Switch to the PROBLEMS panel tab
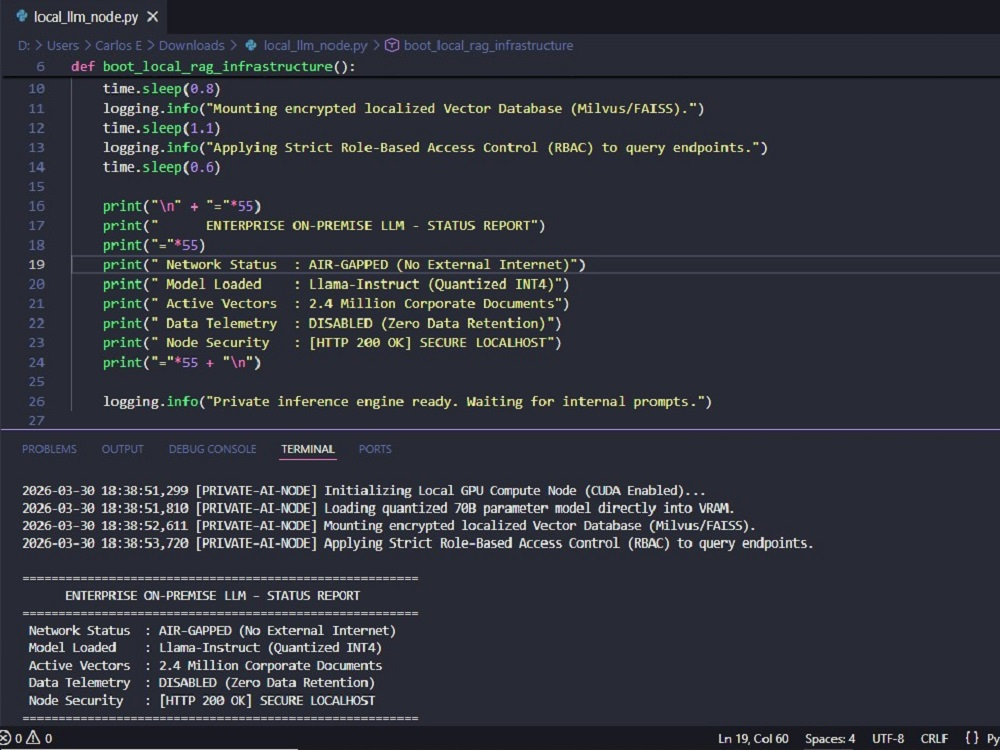Image resolution: width=1000 pixels, height=750 pixels. click(x=49, y=449)
